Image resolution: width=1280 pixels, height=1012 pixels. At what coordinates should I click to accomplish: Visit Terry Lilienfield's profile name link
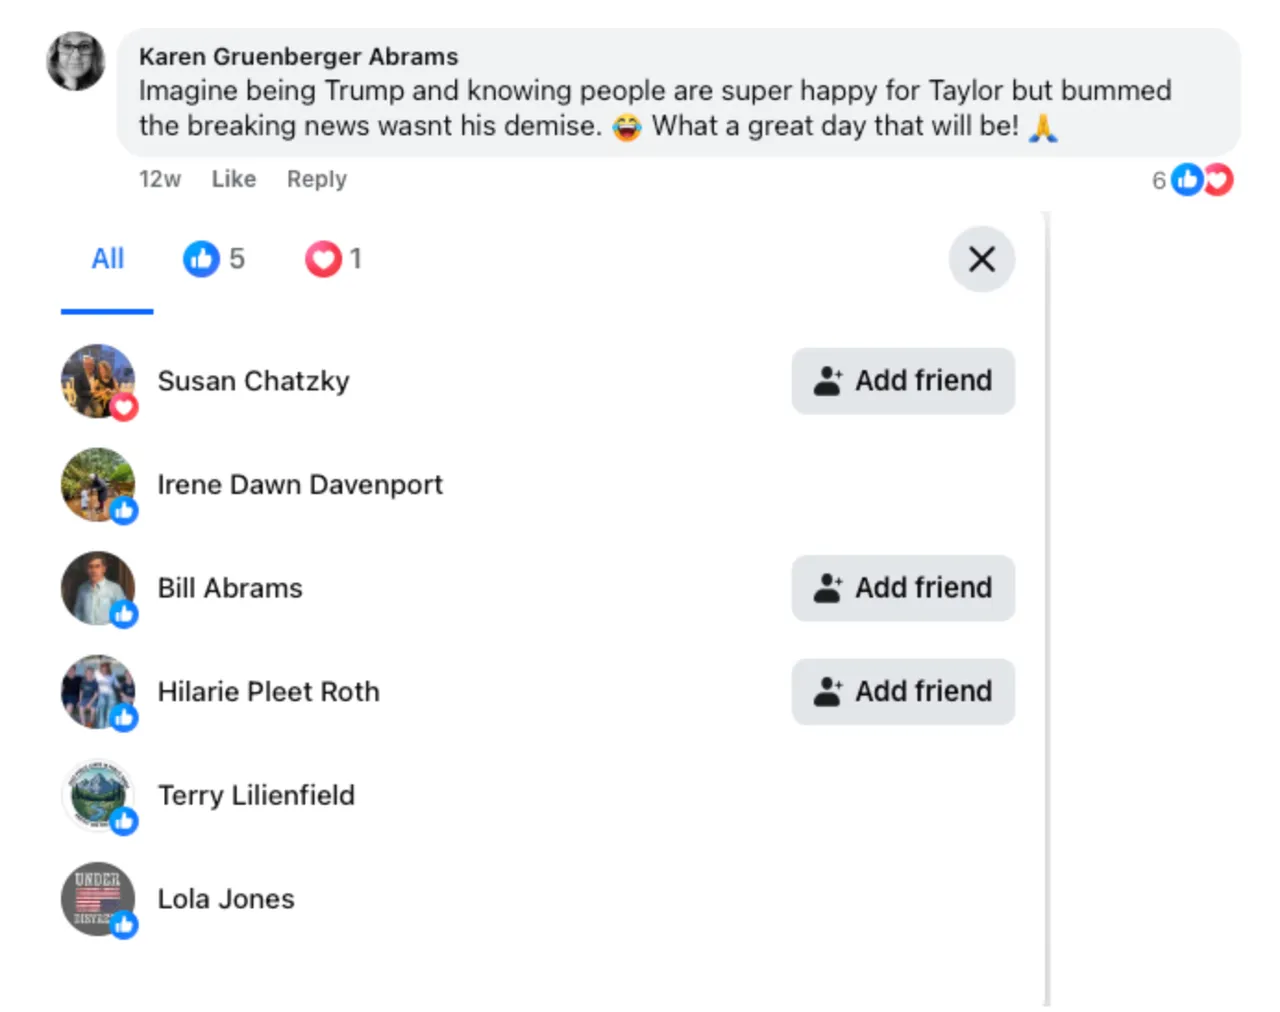coord(256,795)
